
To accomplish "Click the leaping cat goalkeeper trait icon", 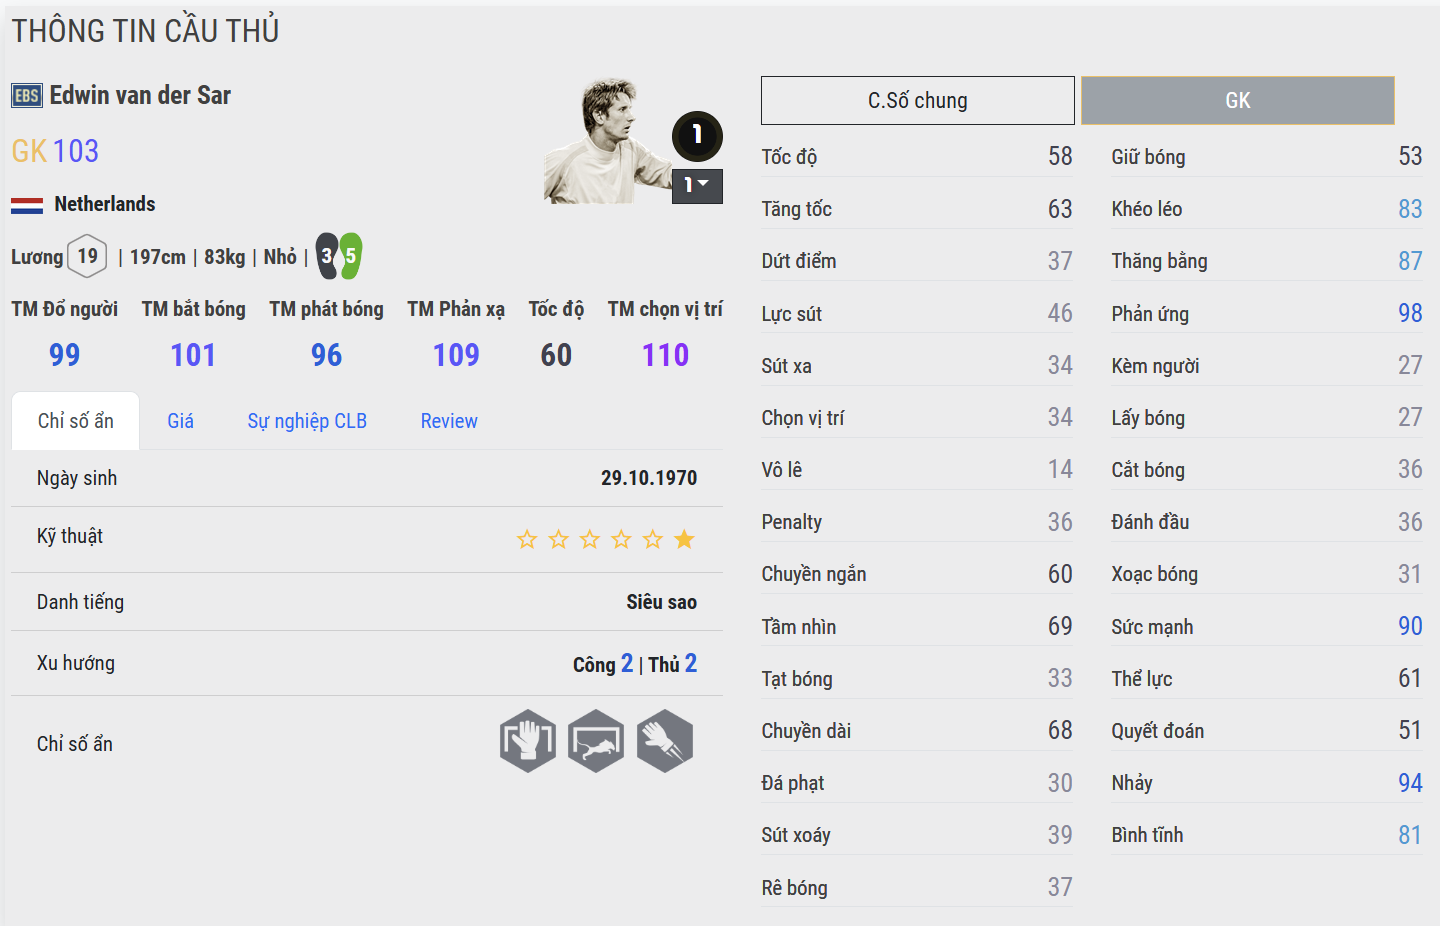I will [x=596, y=741].
